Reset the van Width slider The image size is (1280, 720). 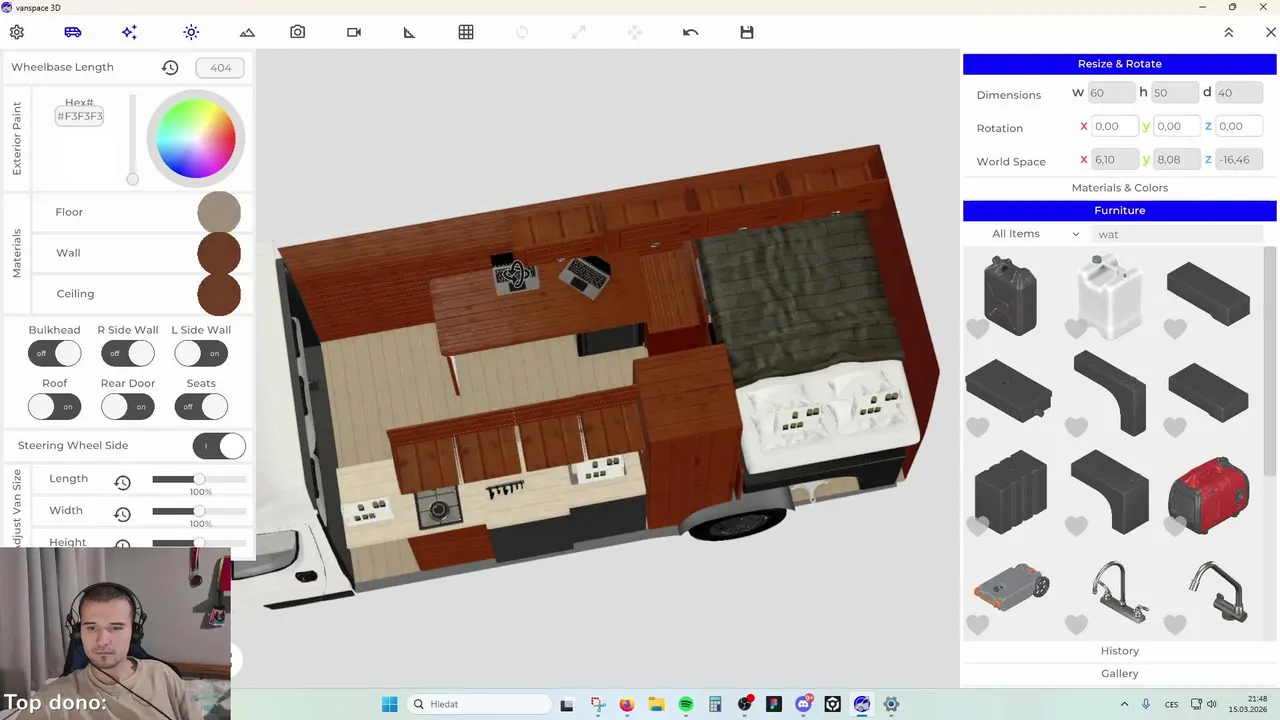point(122,515)
